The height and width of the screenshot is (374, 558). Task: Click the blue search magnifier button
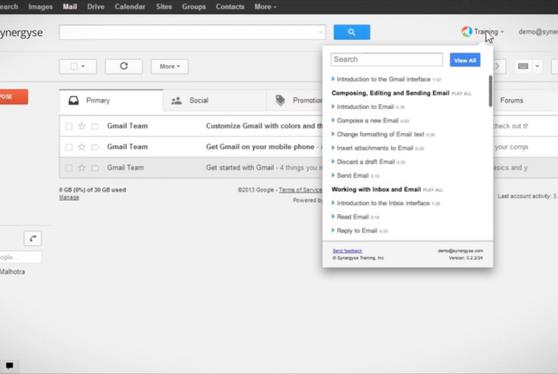pyautogui.click(x=352, y=32)
